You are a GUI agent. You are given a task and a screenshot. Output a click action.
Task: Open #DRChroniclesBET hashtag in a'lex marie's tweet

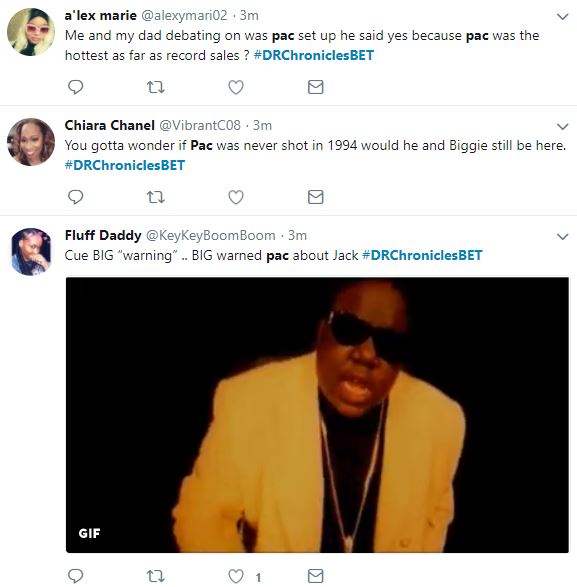(x=314, y=55)
